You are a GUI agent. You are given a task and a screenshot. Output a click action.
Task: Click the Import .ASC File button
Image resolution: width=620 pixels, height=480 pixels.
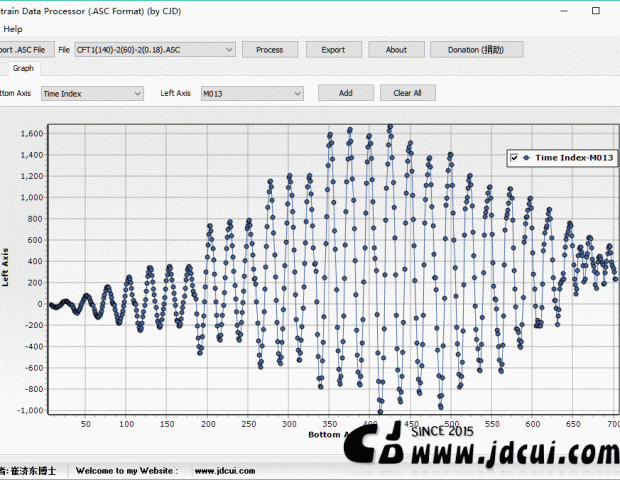point(23,49)
